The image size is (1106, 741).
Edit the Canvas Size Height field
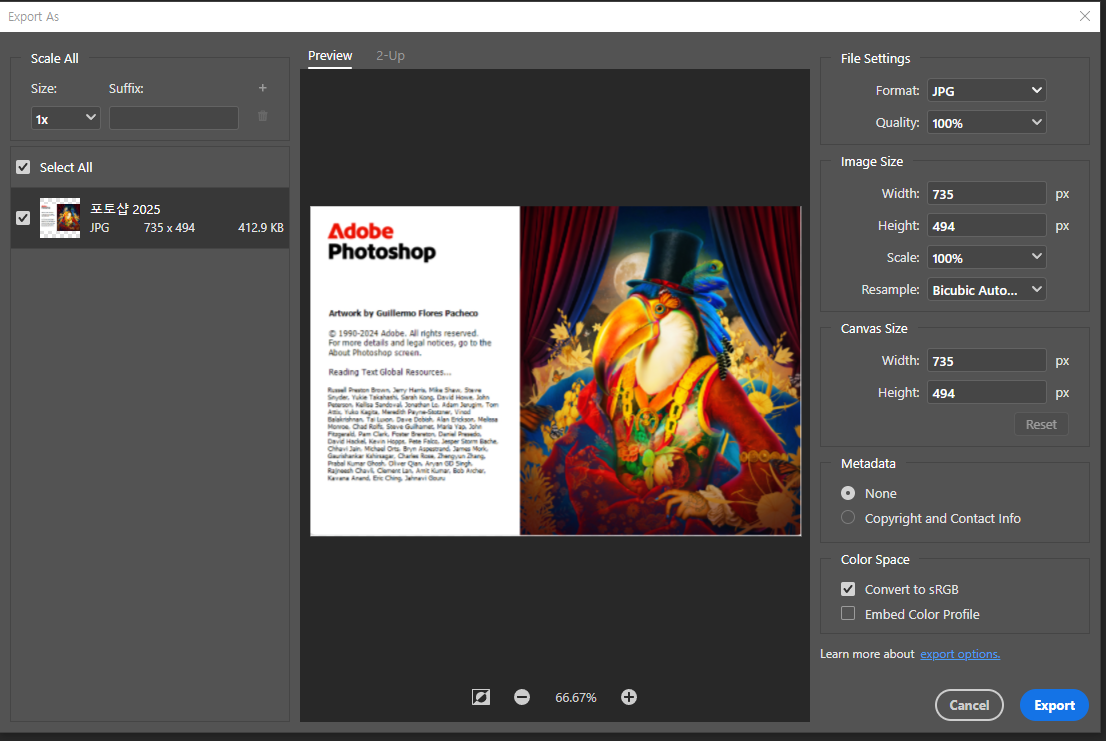pos(986,393)
